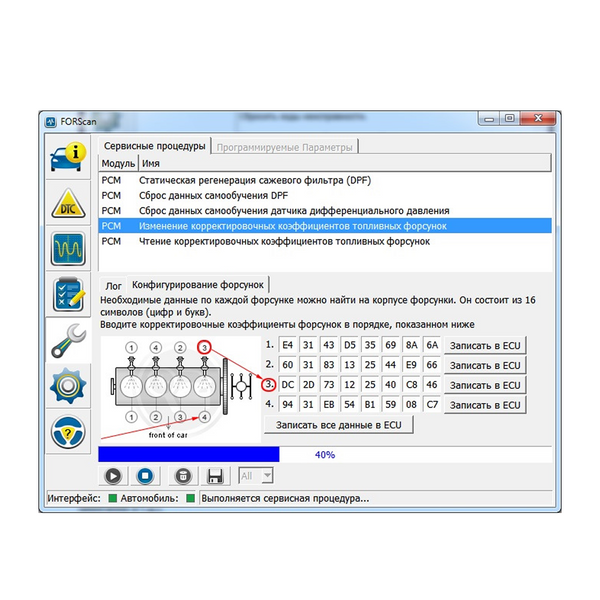Switch to Программируемые Параметры tab
Screen dimensions: 600x600
284,147
